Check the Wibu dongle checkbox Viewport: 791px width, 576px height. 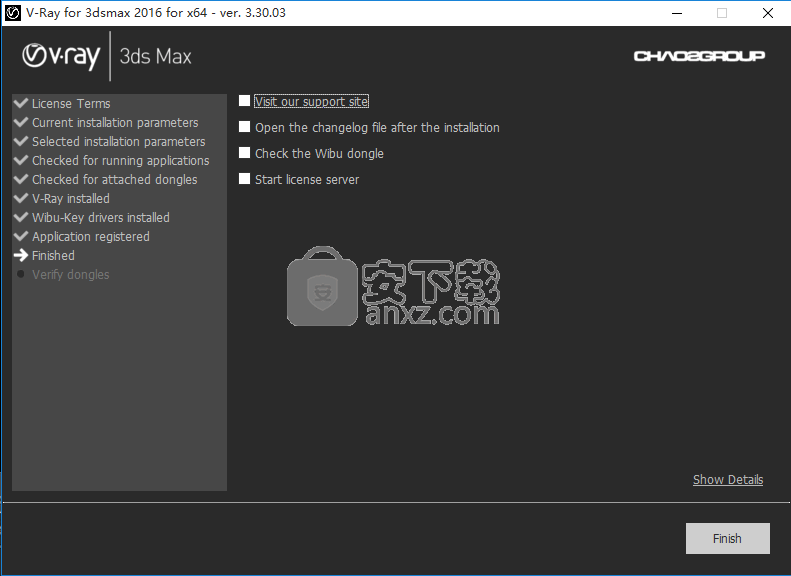coord(244,153)
